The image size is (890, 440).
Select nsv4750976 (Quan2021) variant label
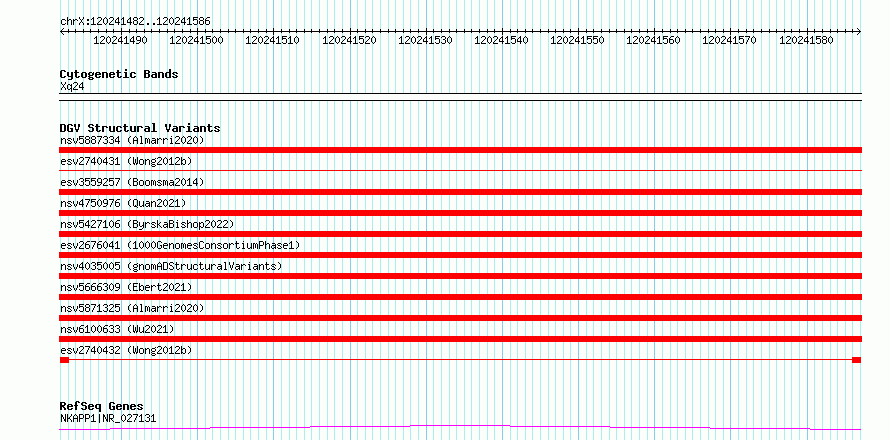point(123,203)
